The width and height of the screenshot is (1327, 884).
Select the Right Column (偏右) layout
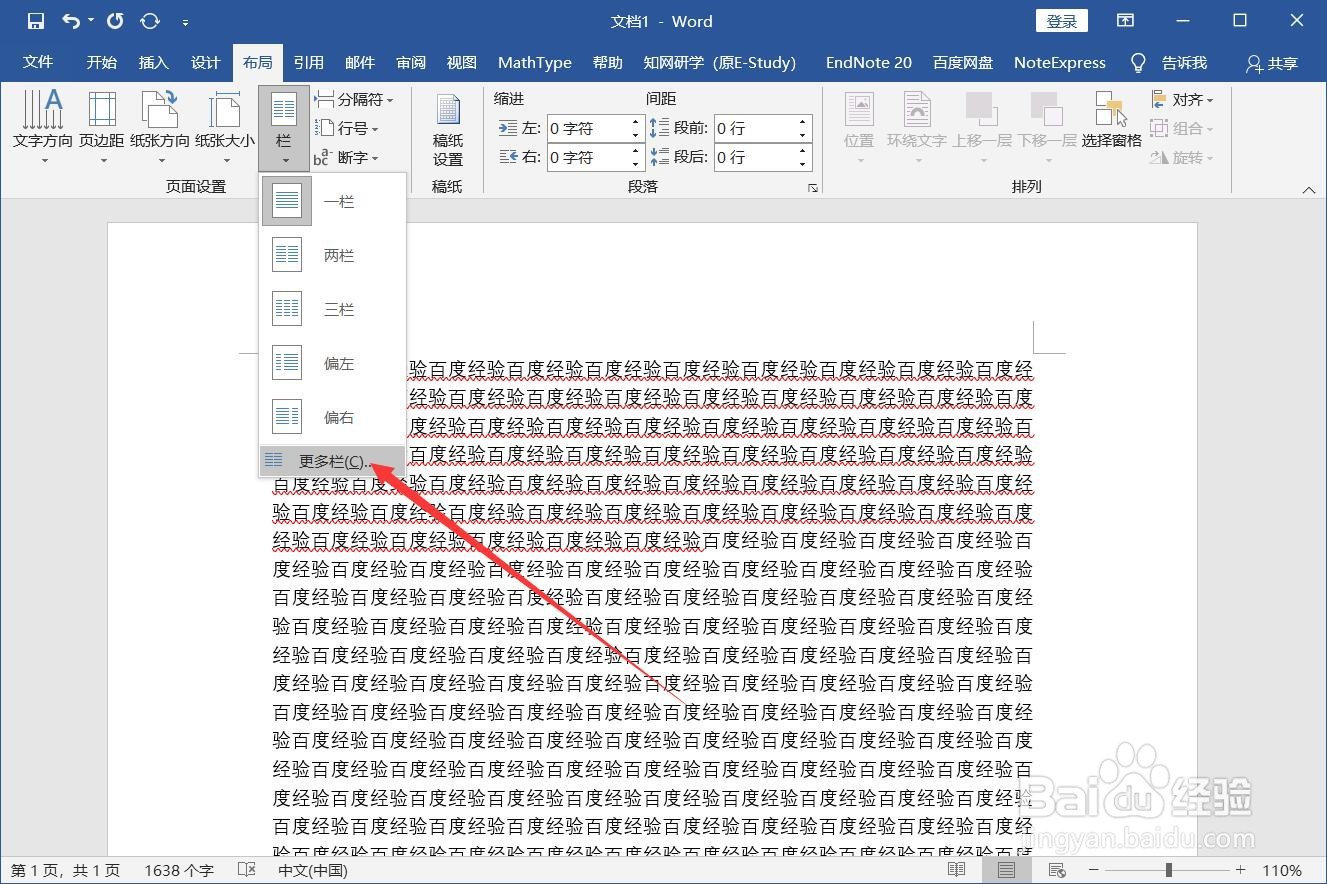tap(333, 417)
